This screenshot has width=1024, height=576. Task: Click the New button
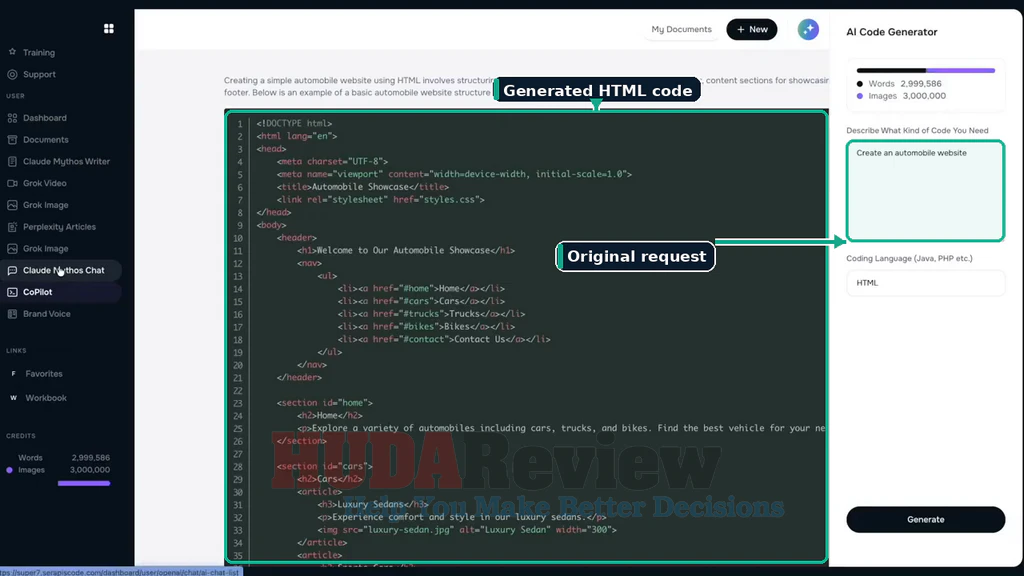click(752, 29)
